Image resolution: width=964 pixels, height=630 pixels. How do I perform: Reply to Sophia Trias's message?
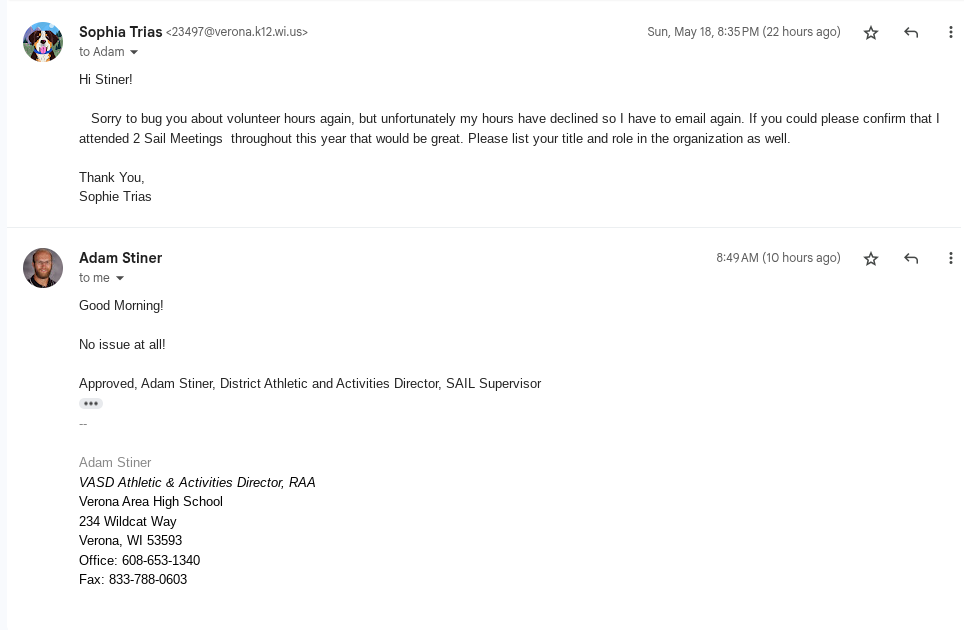coord(911,33)
